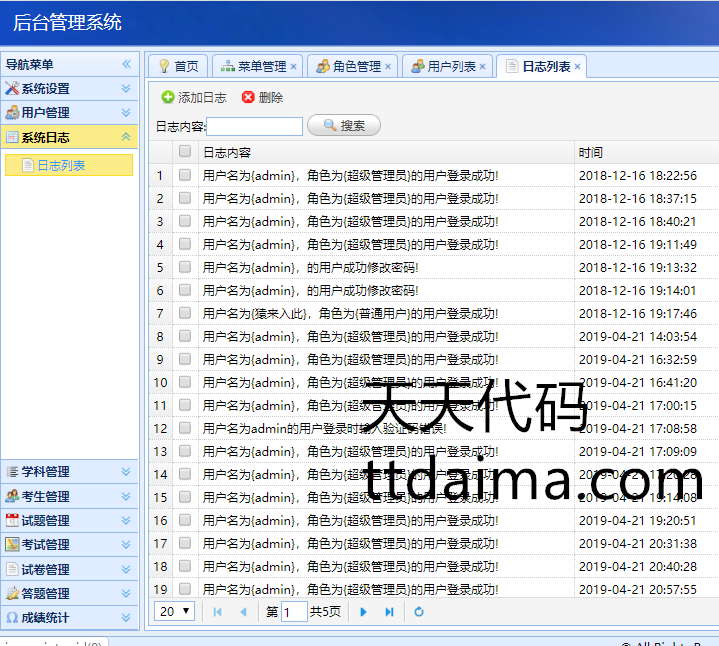The height and width of the screenshot is (646, 719).
Task: Click the 日志内容 search input field
Action: [254, 127]
